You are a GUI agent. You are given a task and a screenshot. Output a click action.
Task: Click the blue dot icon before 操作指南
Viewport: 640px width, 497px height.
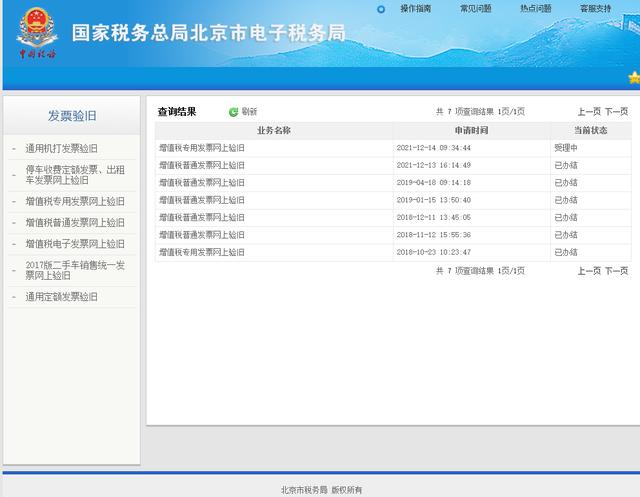tap(381, 9)
